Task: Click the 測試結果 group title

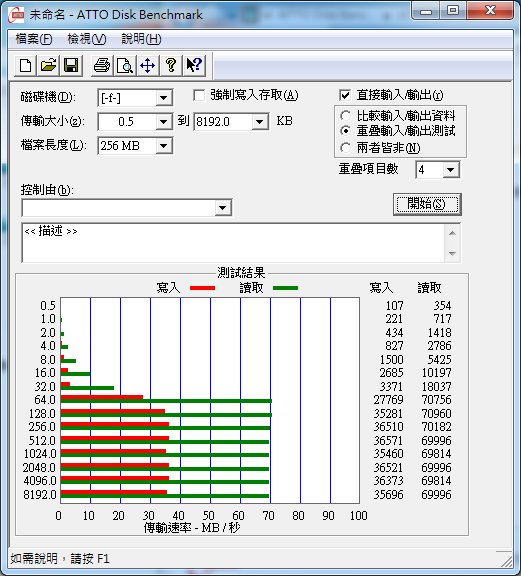Action: pyautogui.click(x=241, y=273)
